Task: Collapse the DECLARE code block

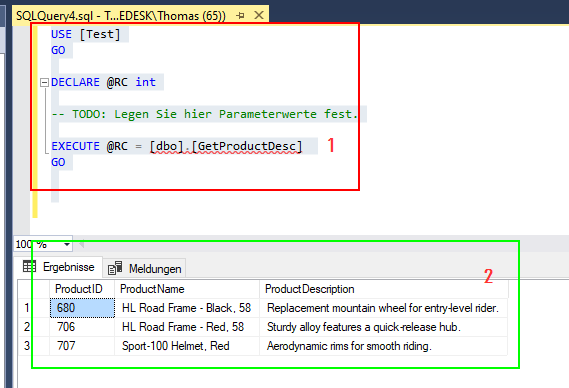Action: pos(44,82)
